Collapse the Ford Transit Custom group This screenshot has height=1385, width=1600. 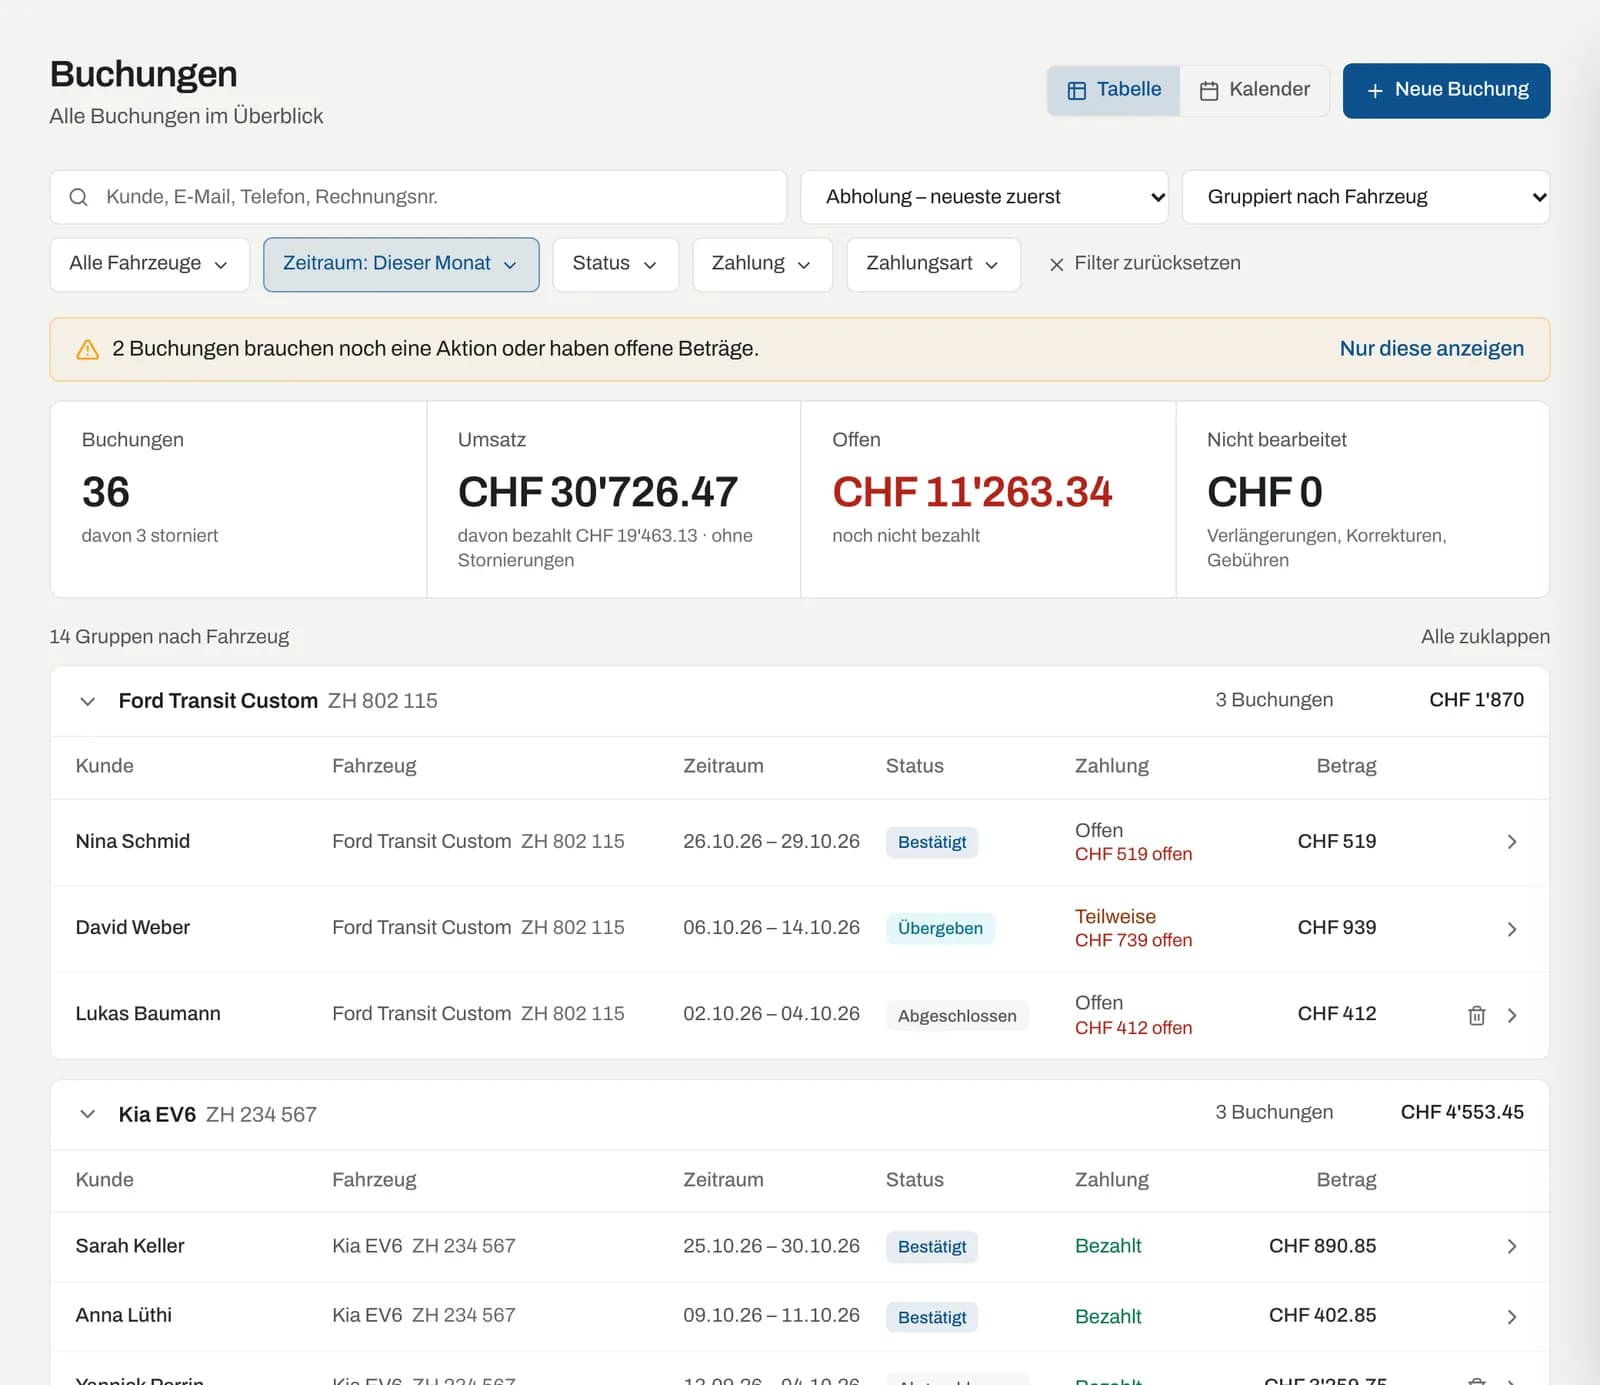click(88, 701)
